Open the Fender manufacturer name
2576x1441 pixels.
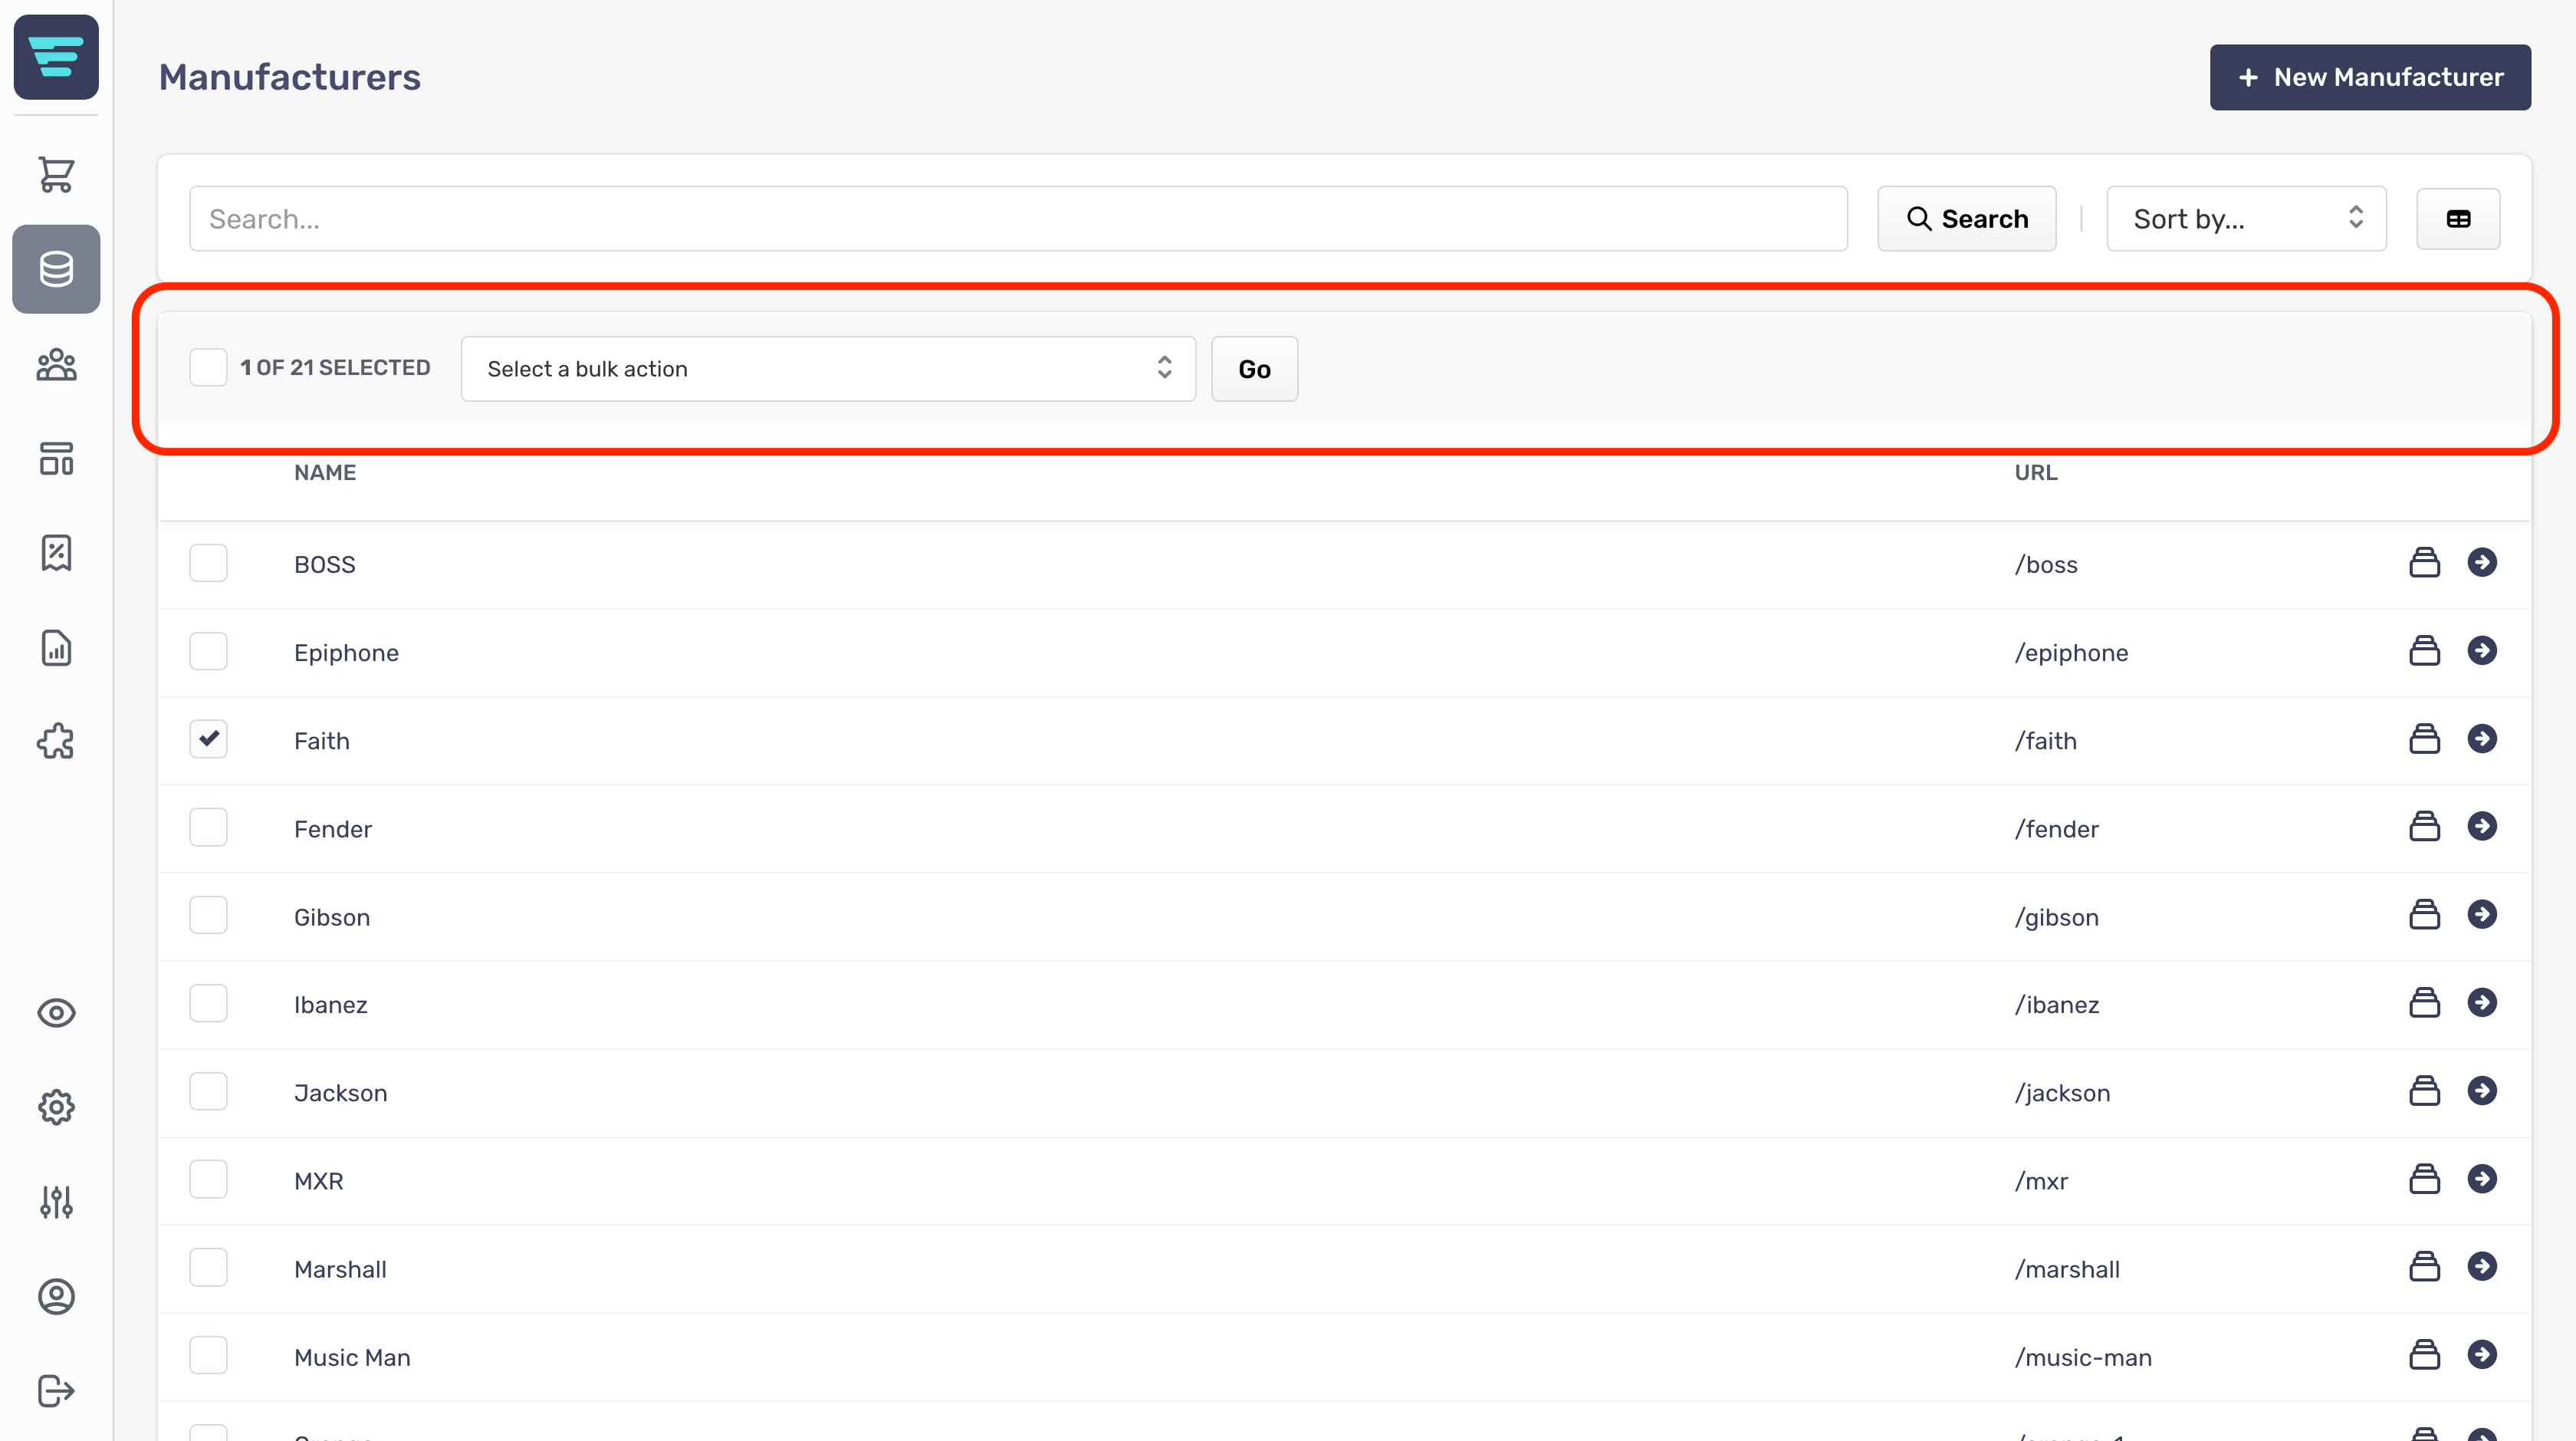333,829
